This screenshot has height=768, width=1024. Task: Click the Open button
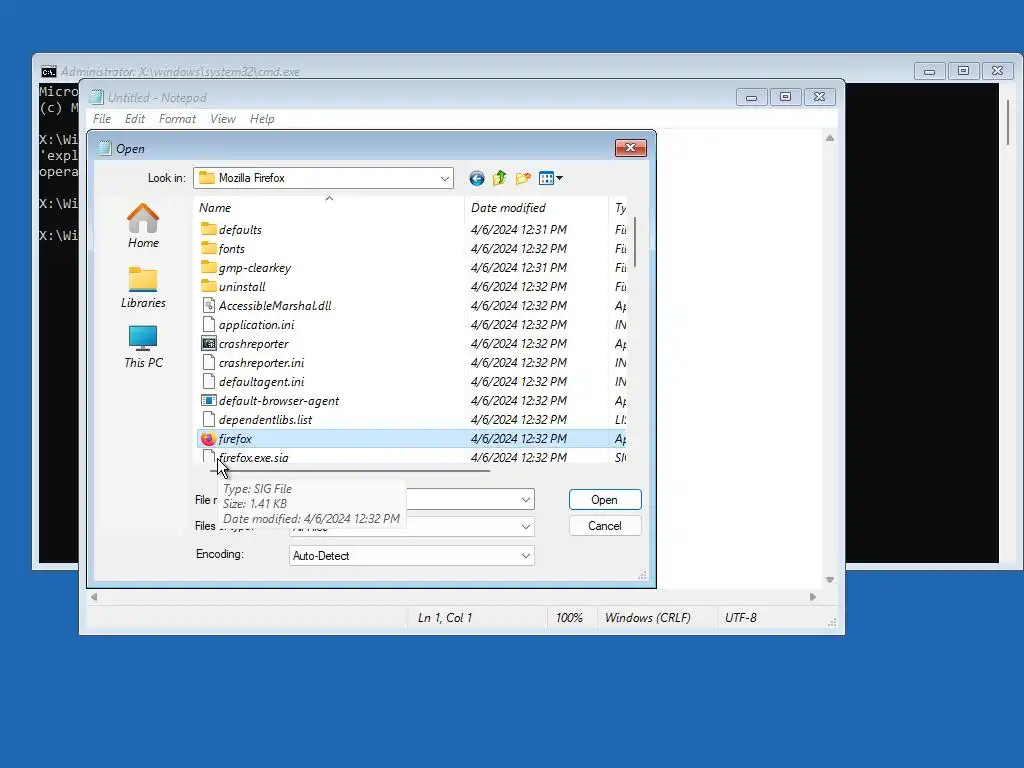point(605,500)
